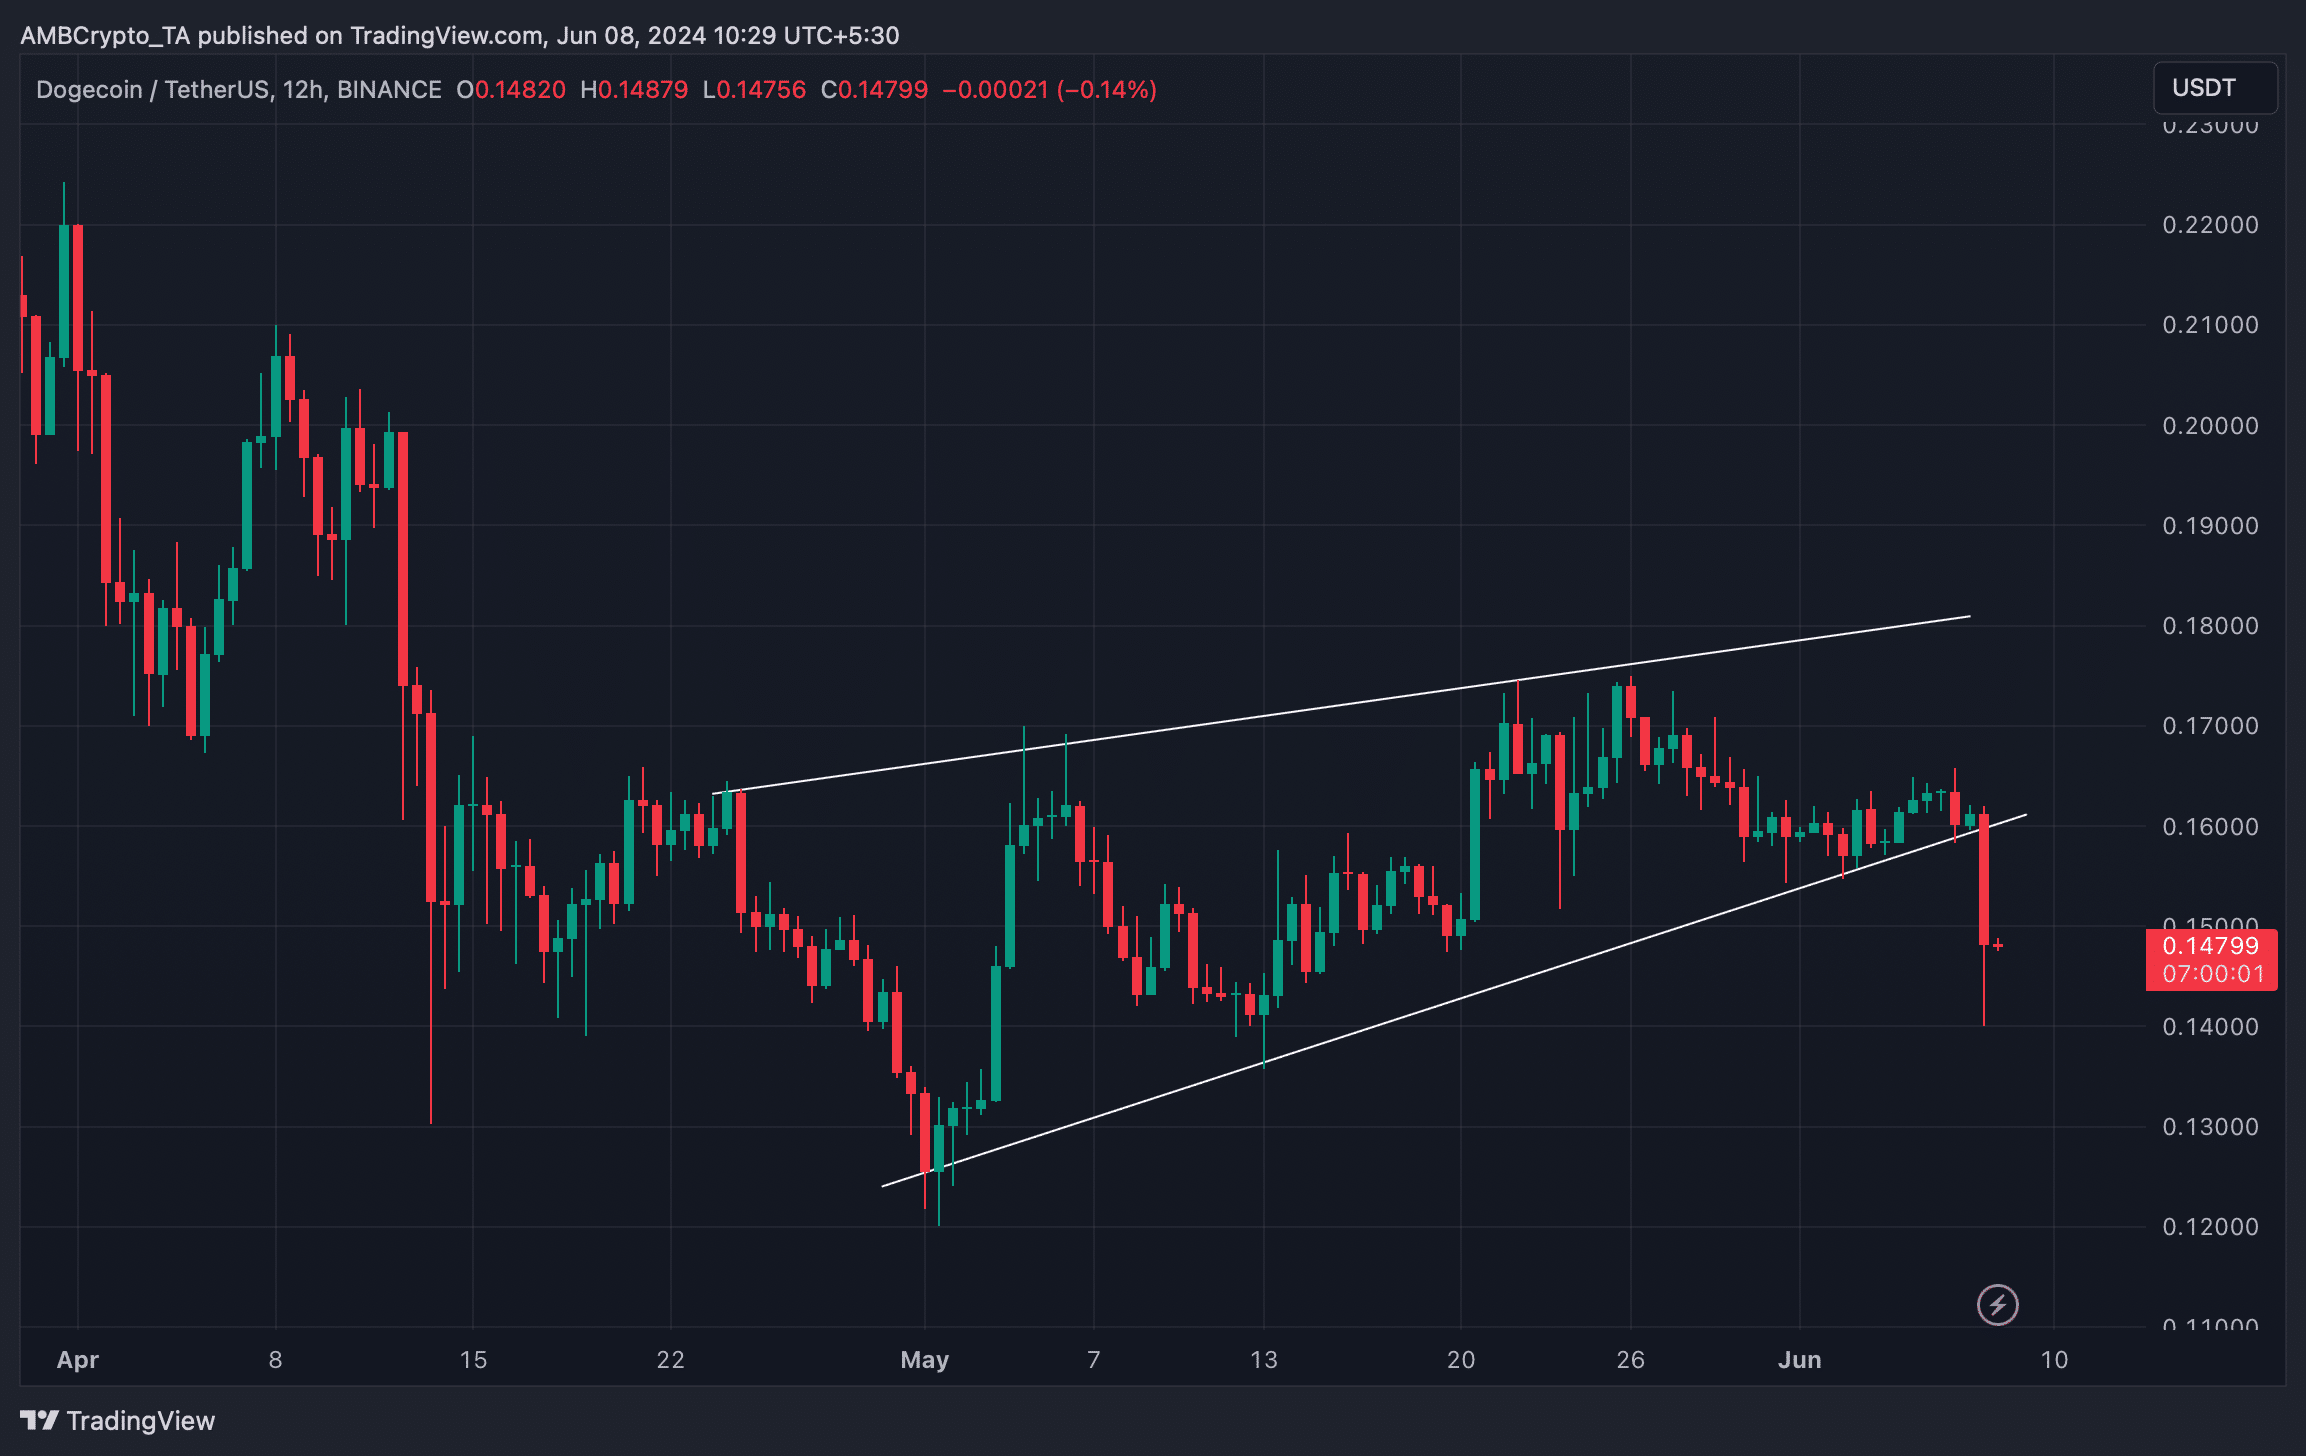Click the open value O0.14820
Viewport: 2306px width, 1456px height.
pos(511,90)
